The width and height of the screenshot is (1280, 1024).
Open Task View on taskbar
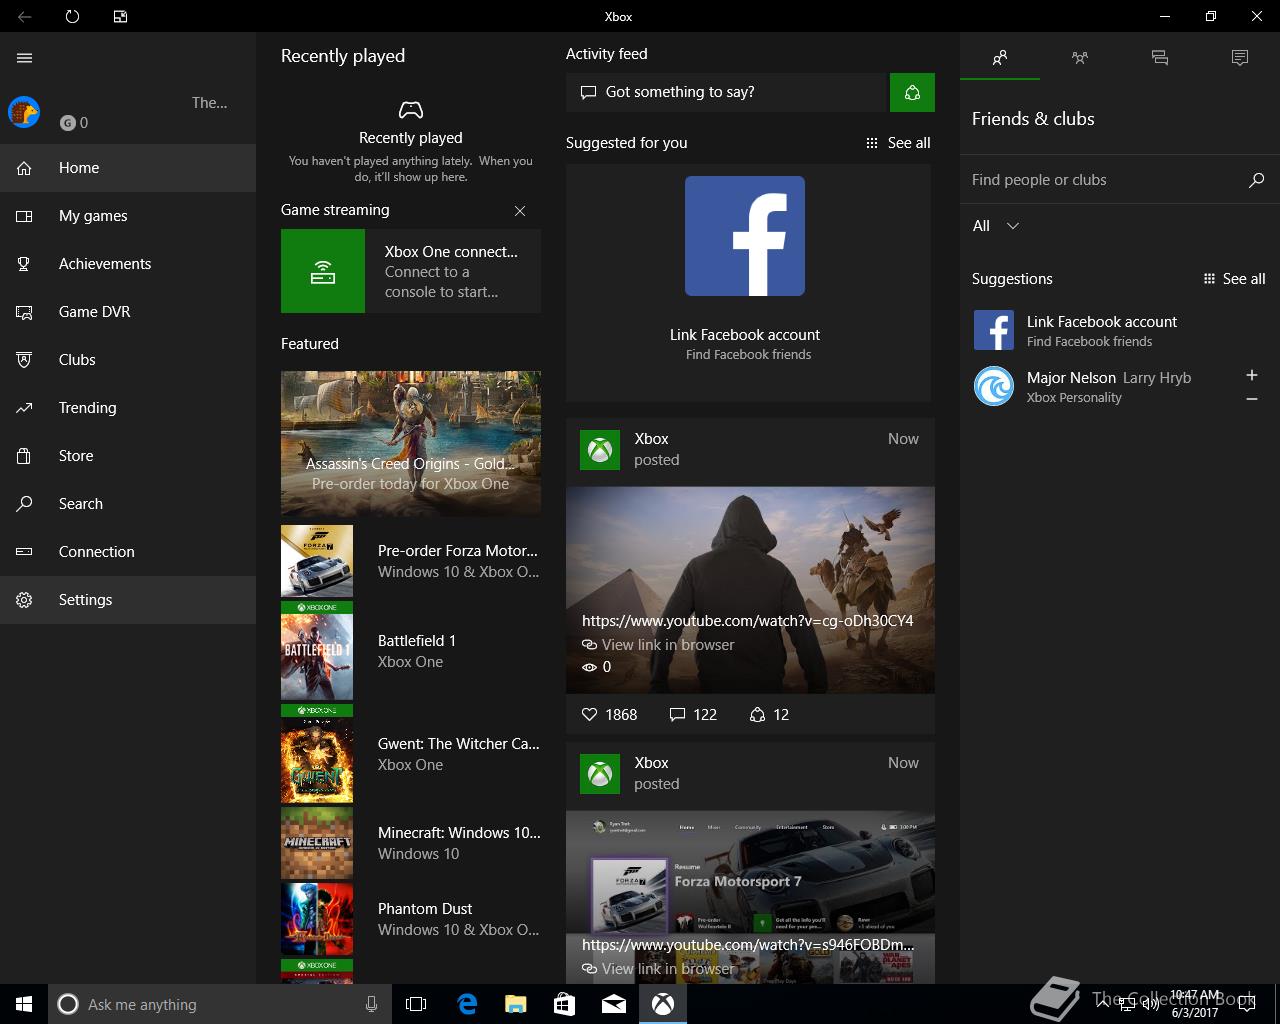point(416,1004)
